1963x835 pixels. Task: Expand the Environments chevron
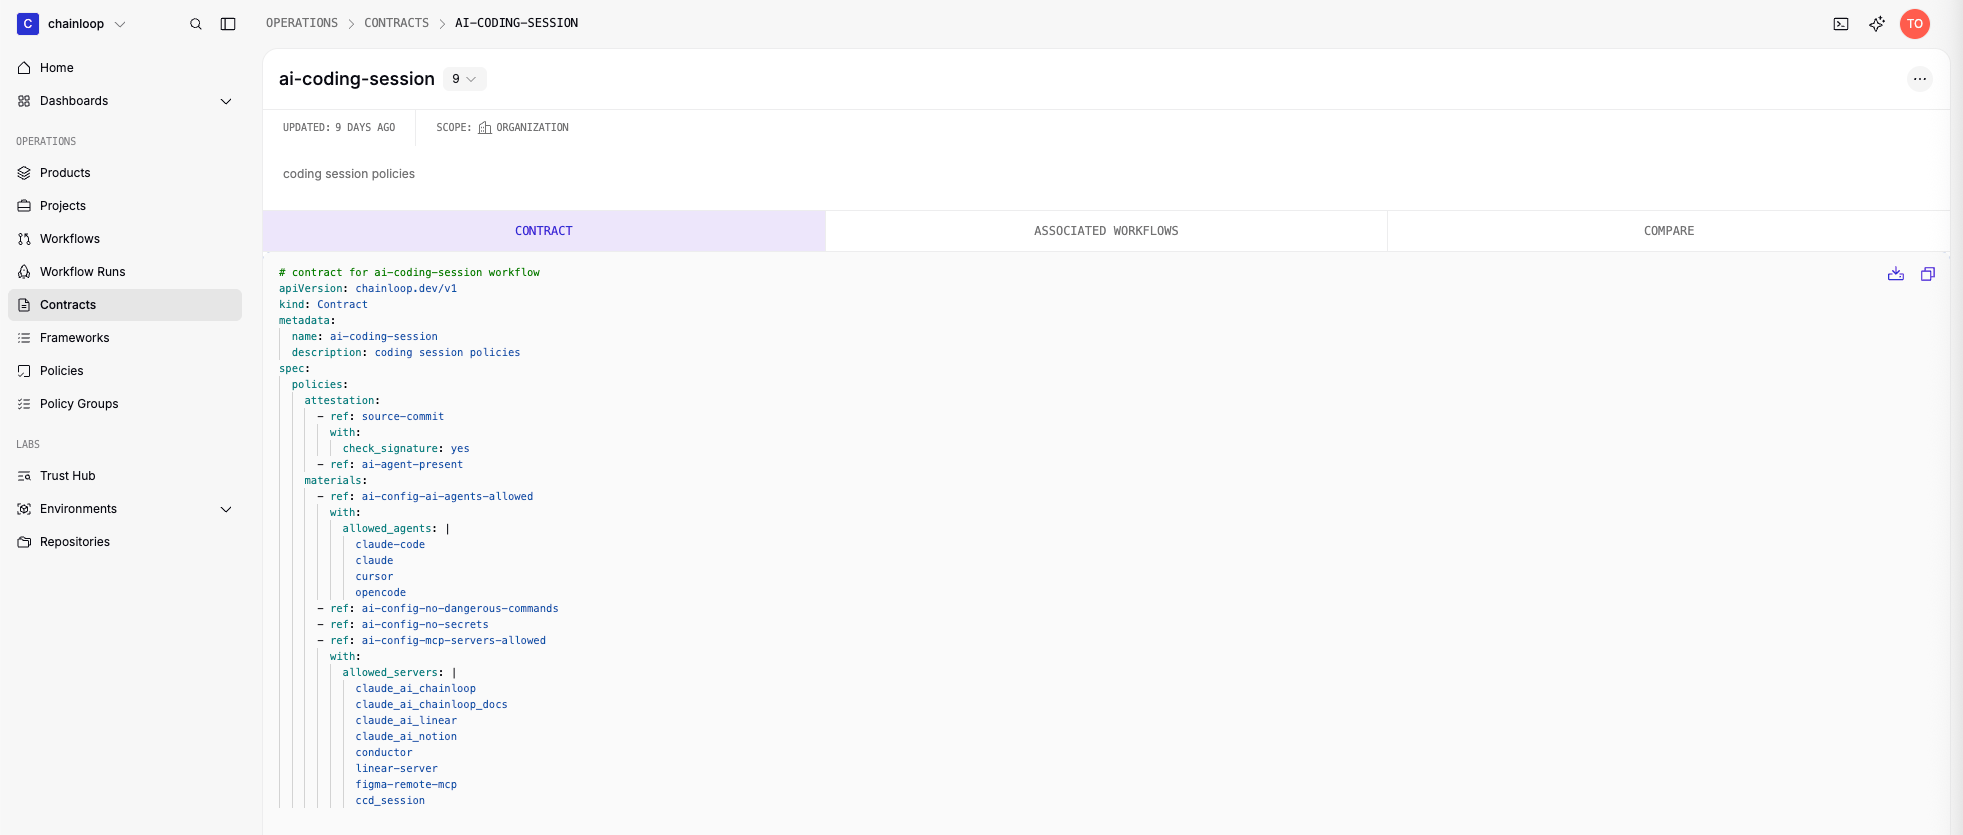coord(226,509)
